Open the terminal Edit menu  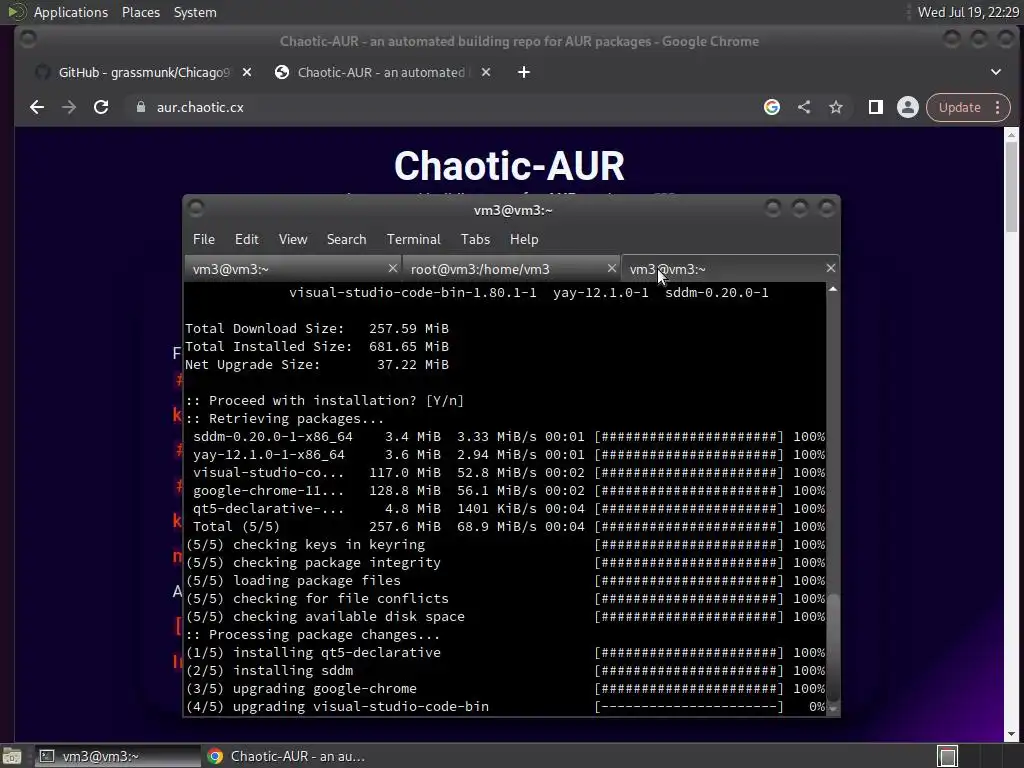pos(247,239)
